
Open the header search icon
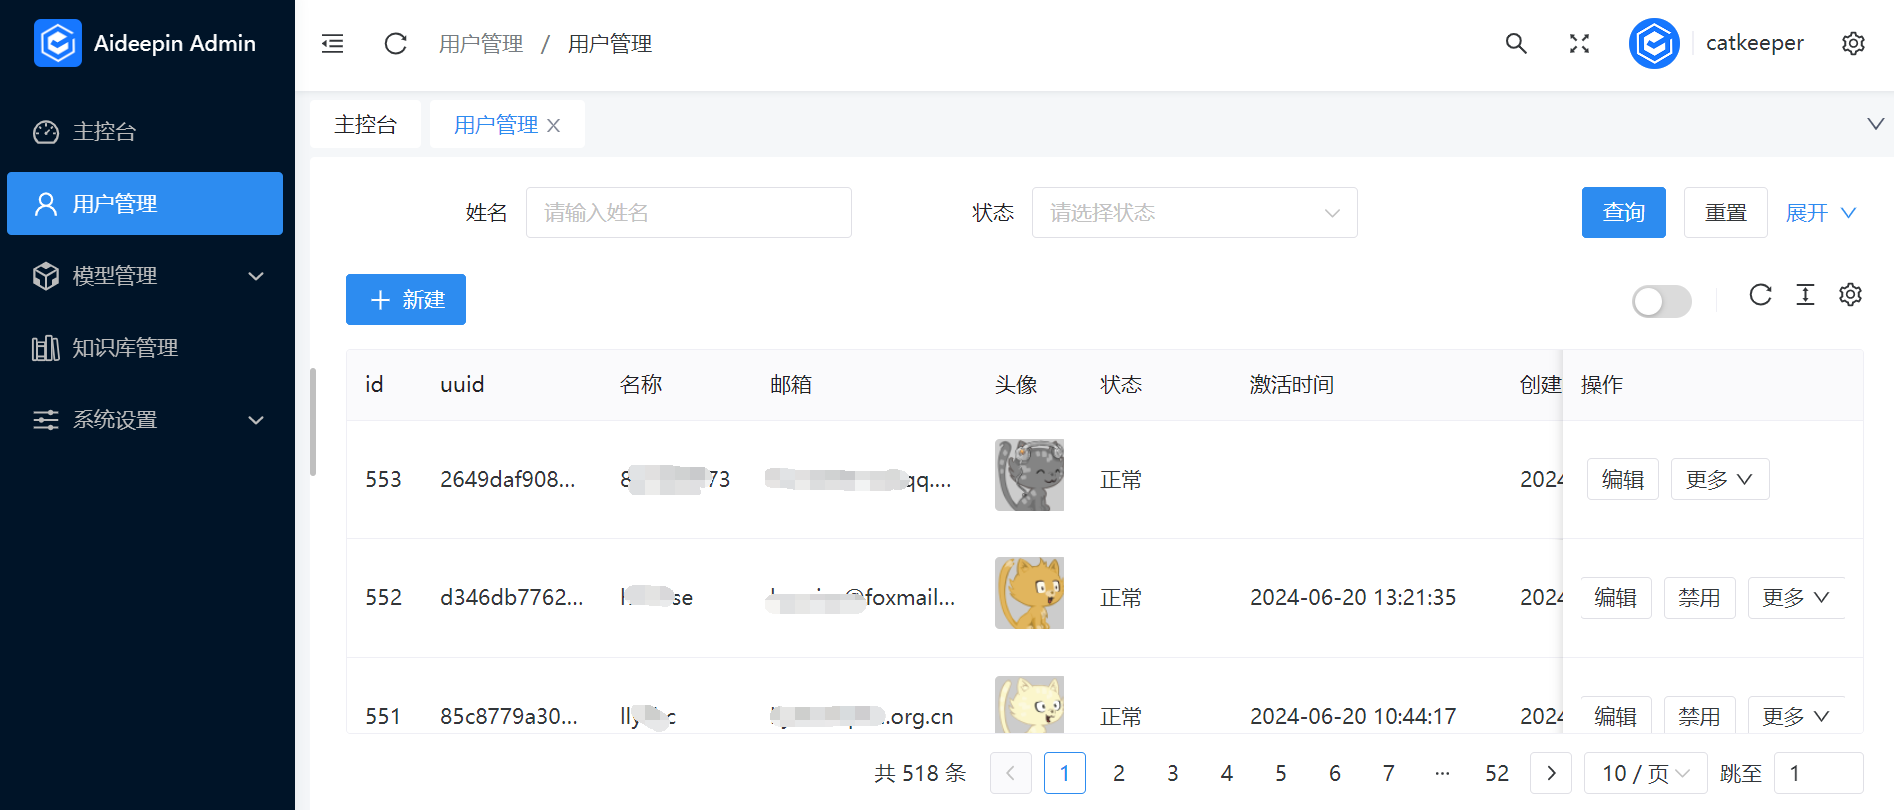tap(1516, 43)
